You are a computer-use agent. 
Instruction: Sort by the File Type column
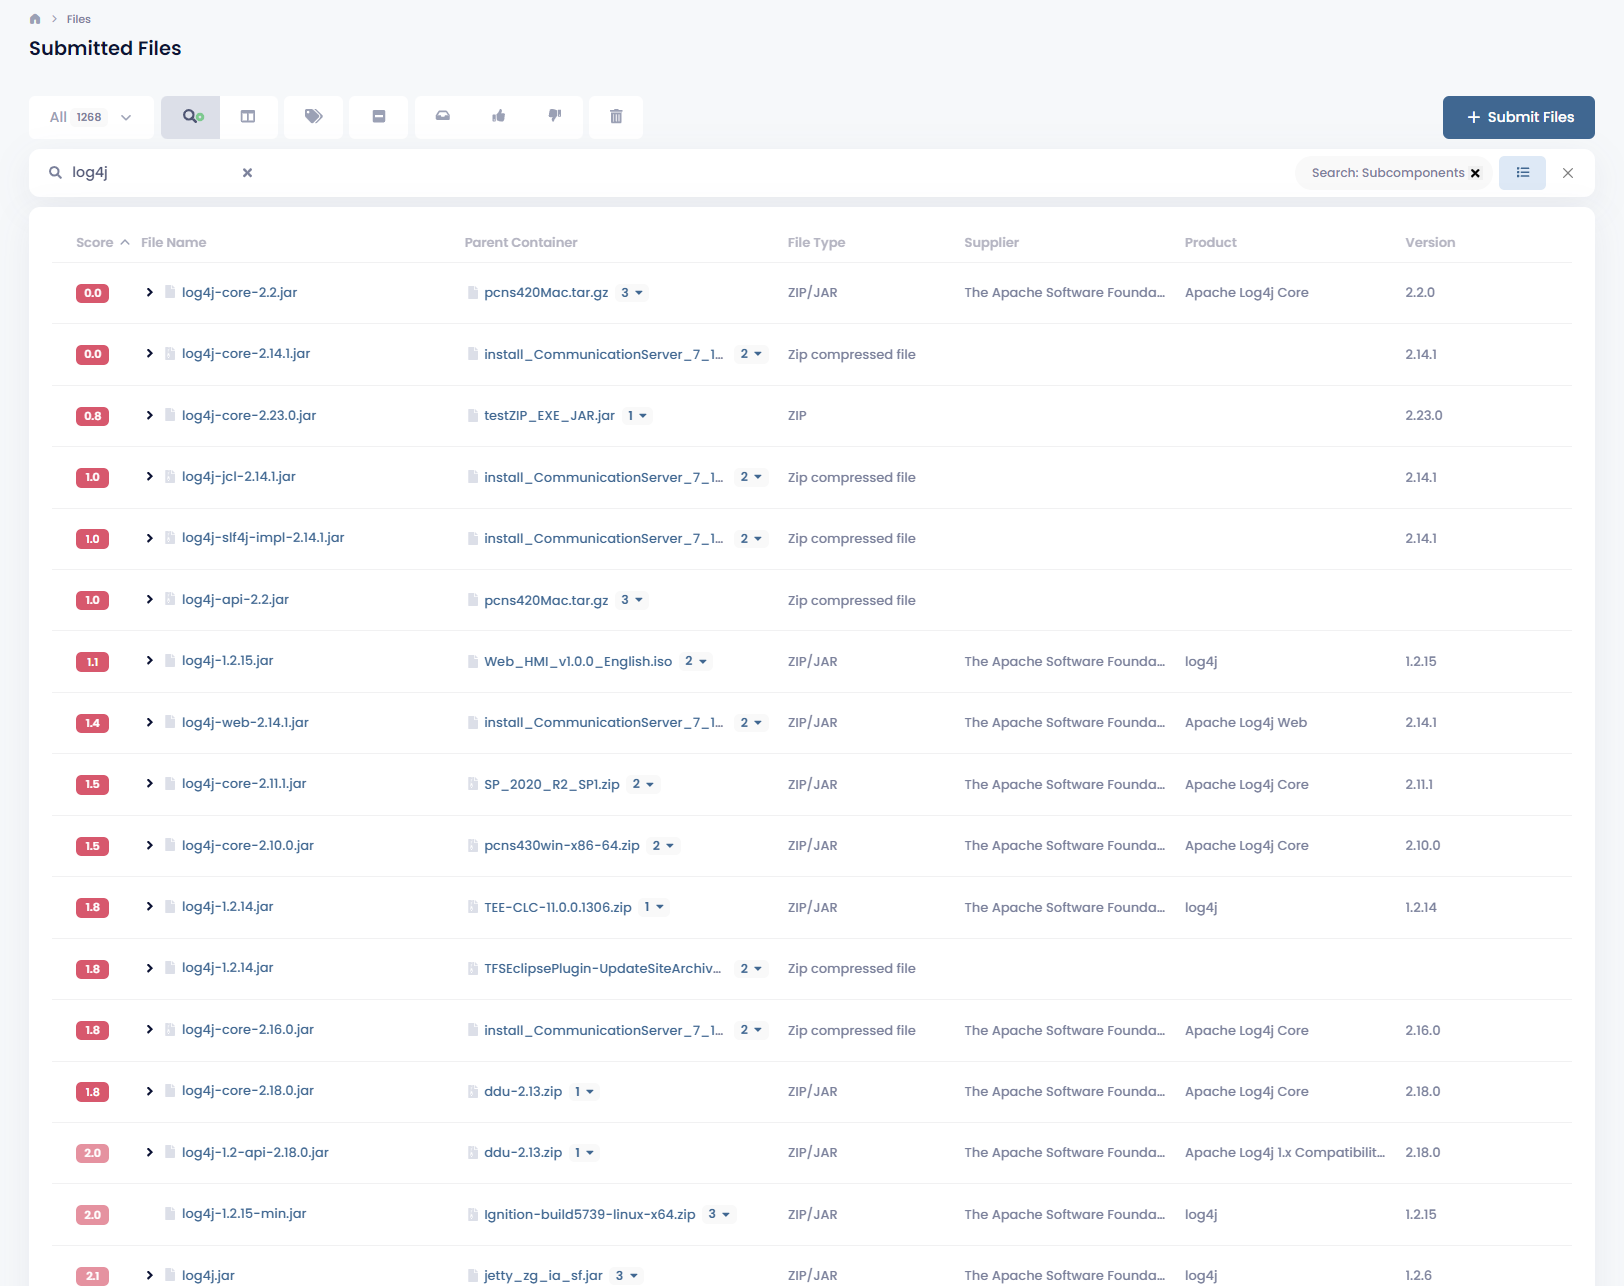[816, 243]
